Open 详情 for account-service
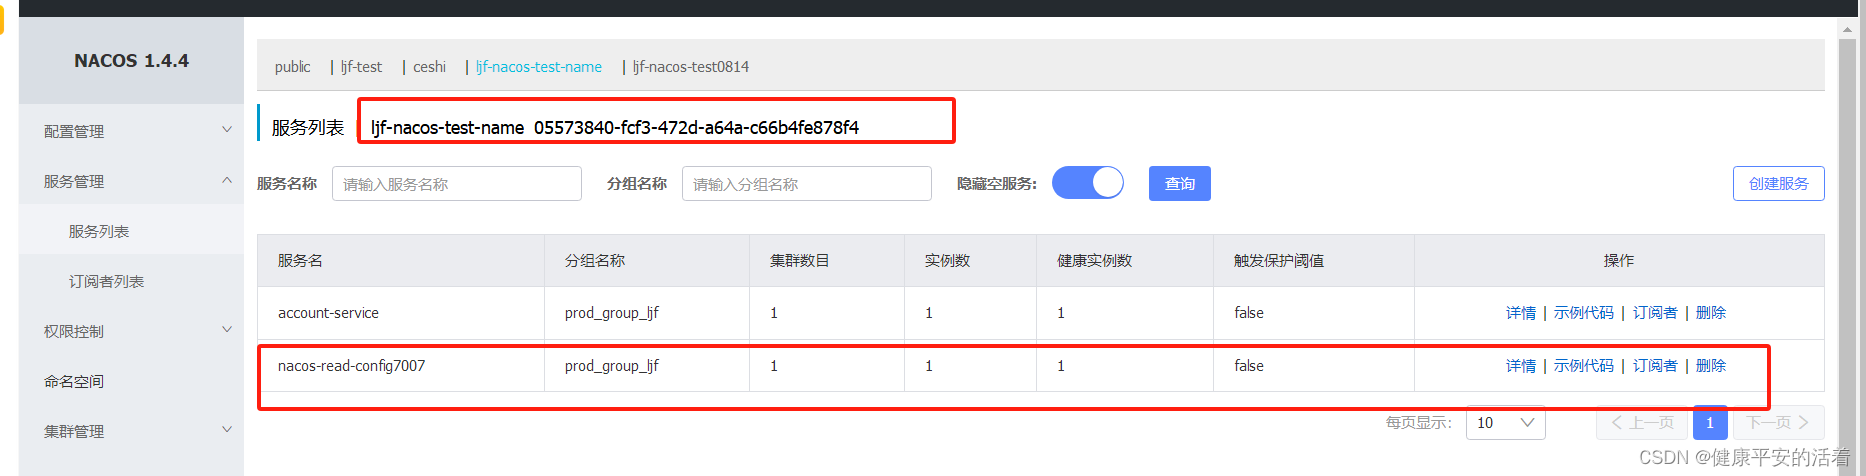1866x476 pixels. (x=1521, y=313)
